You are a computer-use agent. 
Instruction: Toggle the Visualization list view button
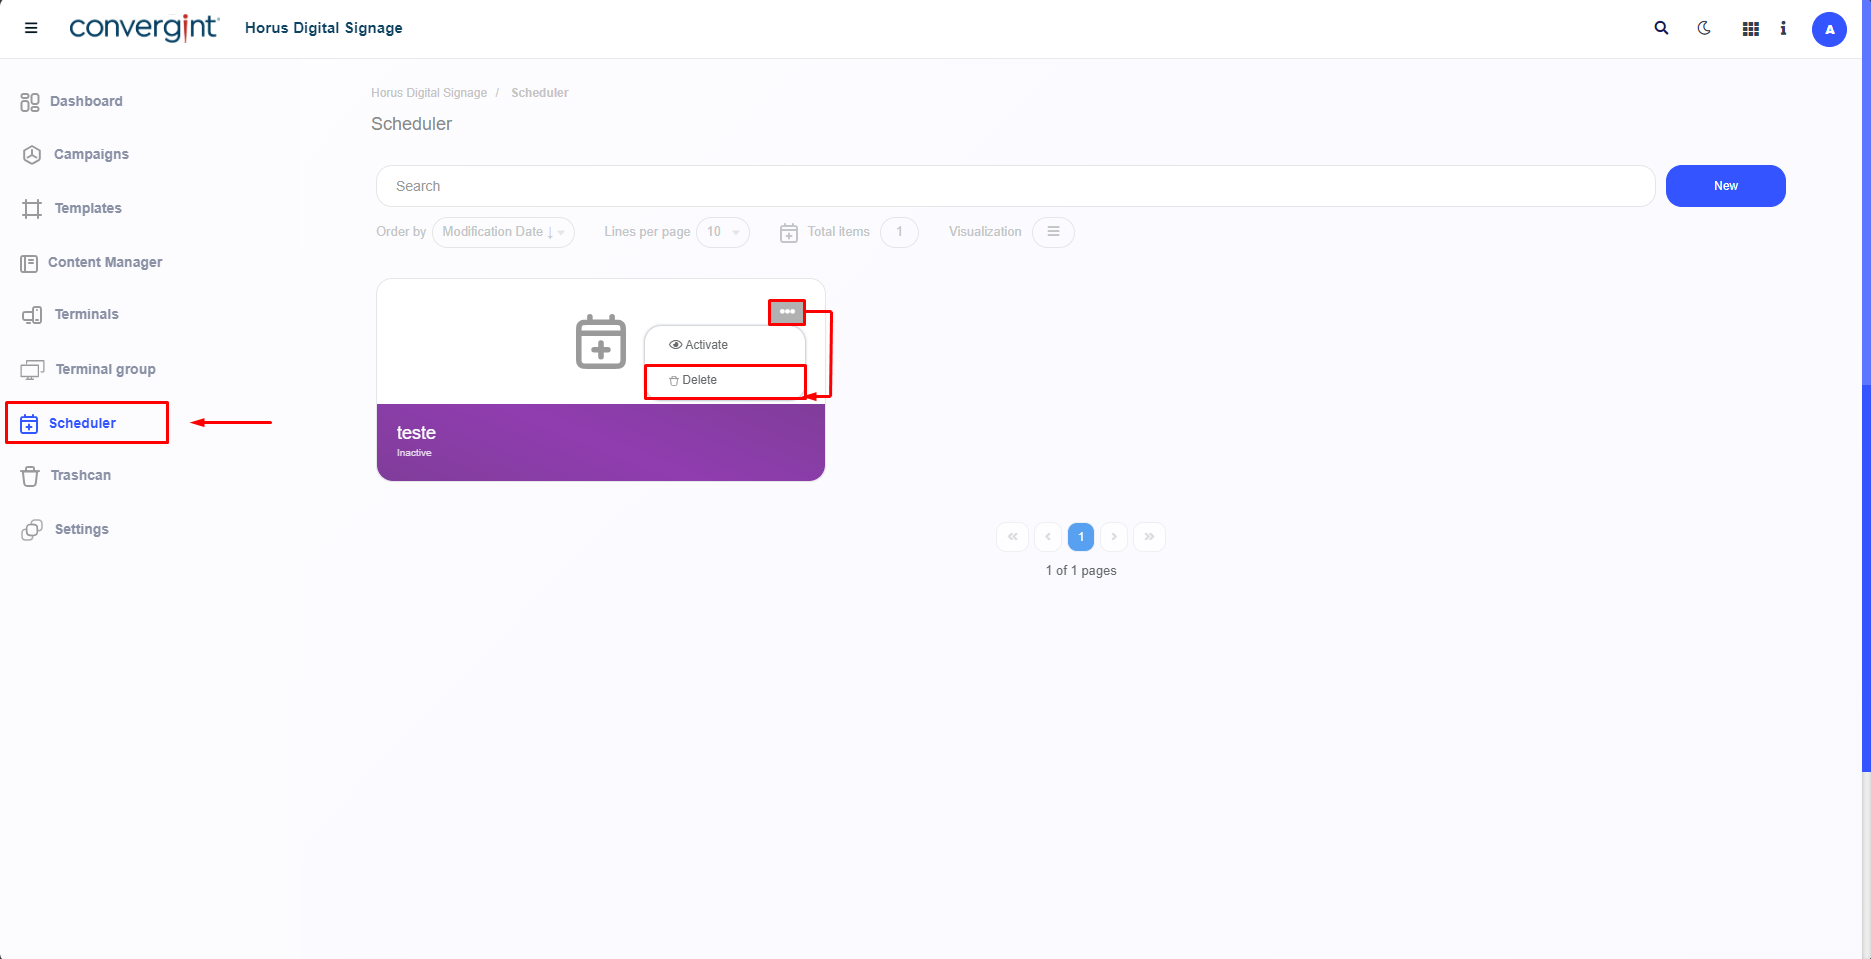[1053, 232]
